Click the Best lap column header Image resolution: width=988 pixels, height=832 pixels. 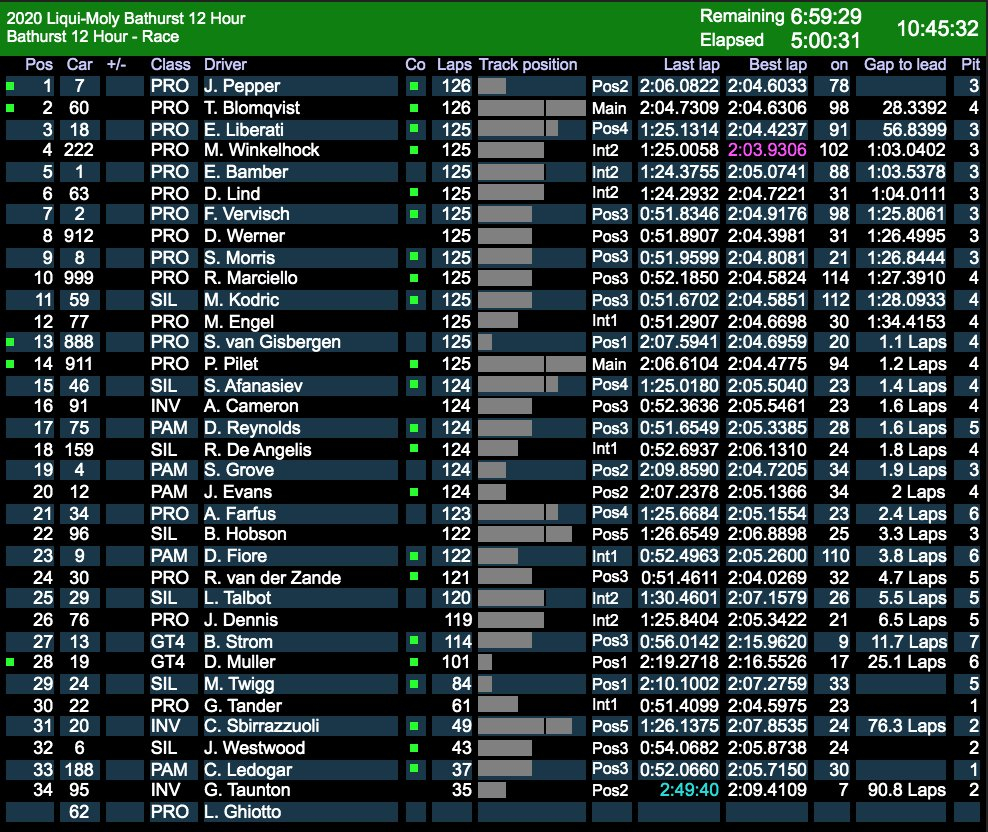[778, 64]
